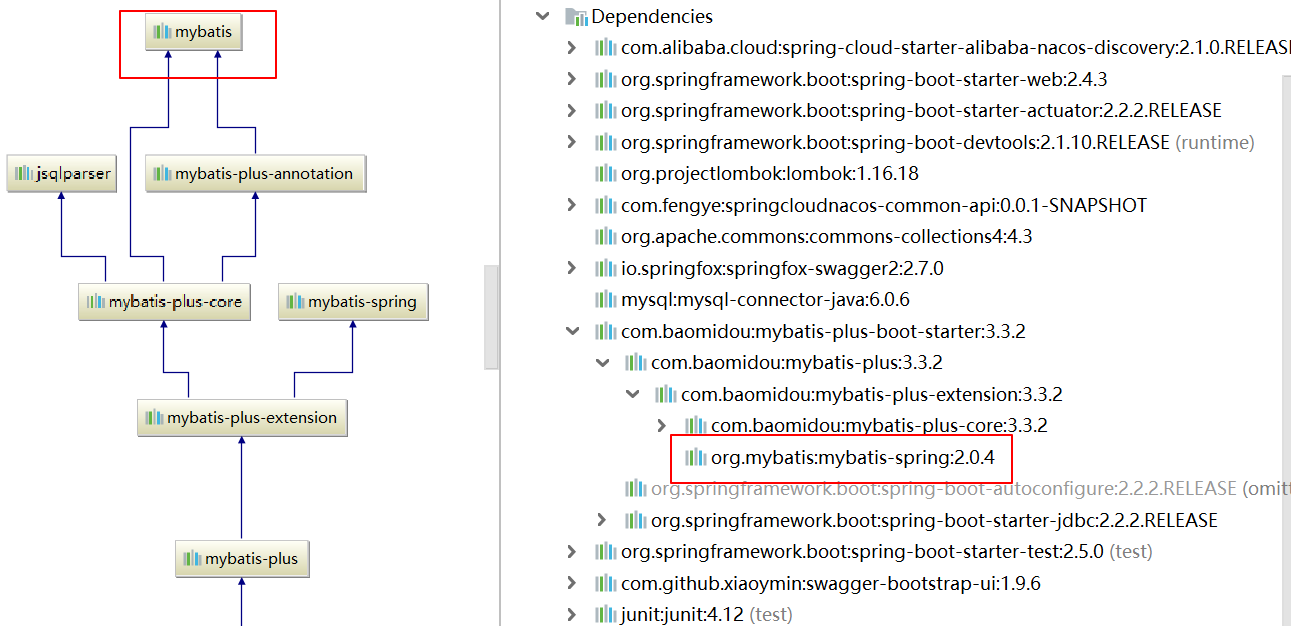Expand com.github.xiaoymin:swagger-bootstrap-ui:1.9.6

click(571, 583)
